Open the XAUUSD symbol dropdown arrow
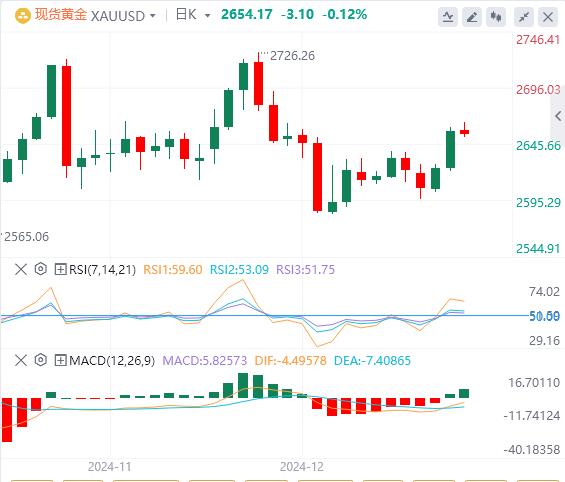The height and width of the screenshot is (482, 565). [153, 16]
